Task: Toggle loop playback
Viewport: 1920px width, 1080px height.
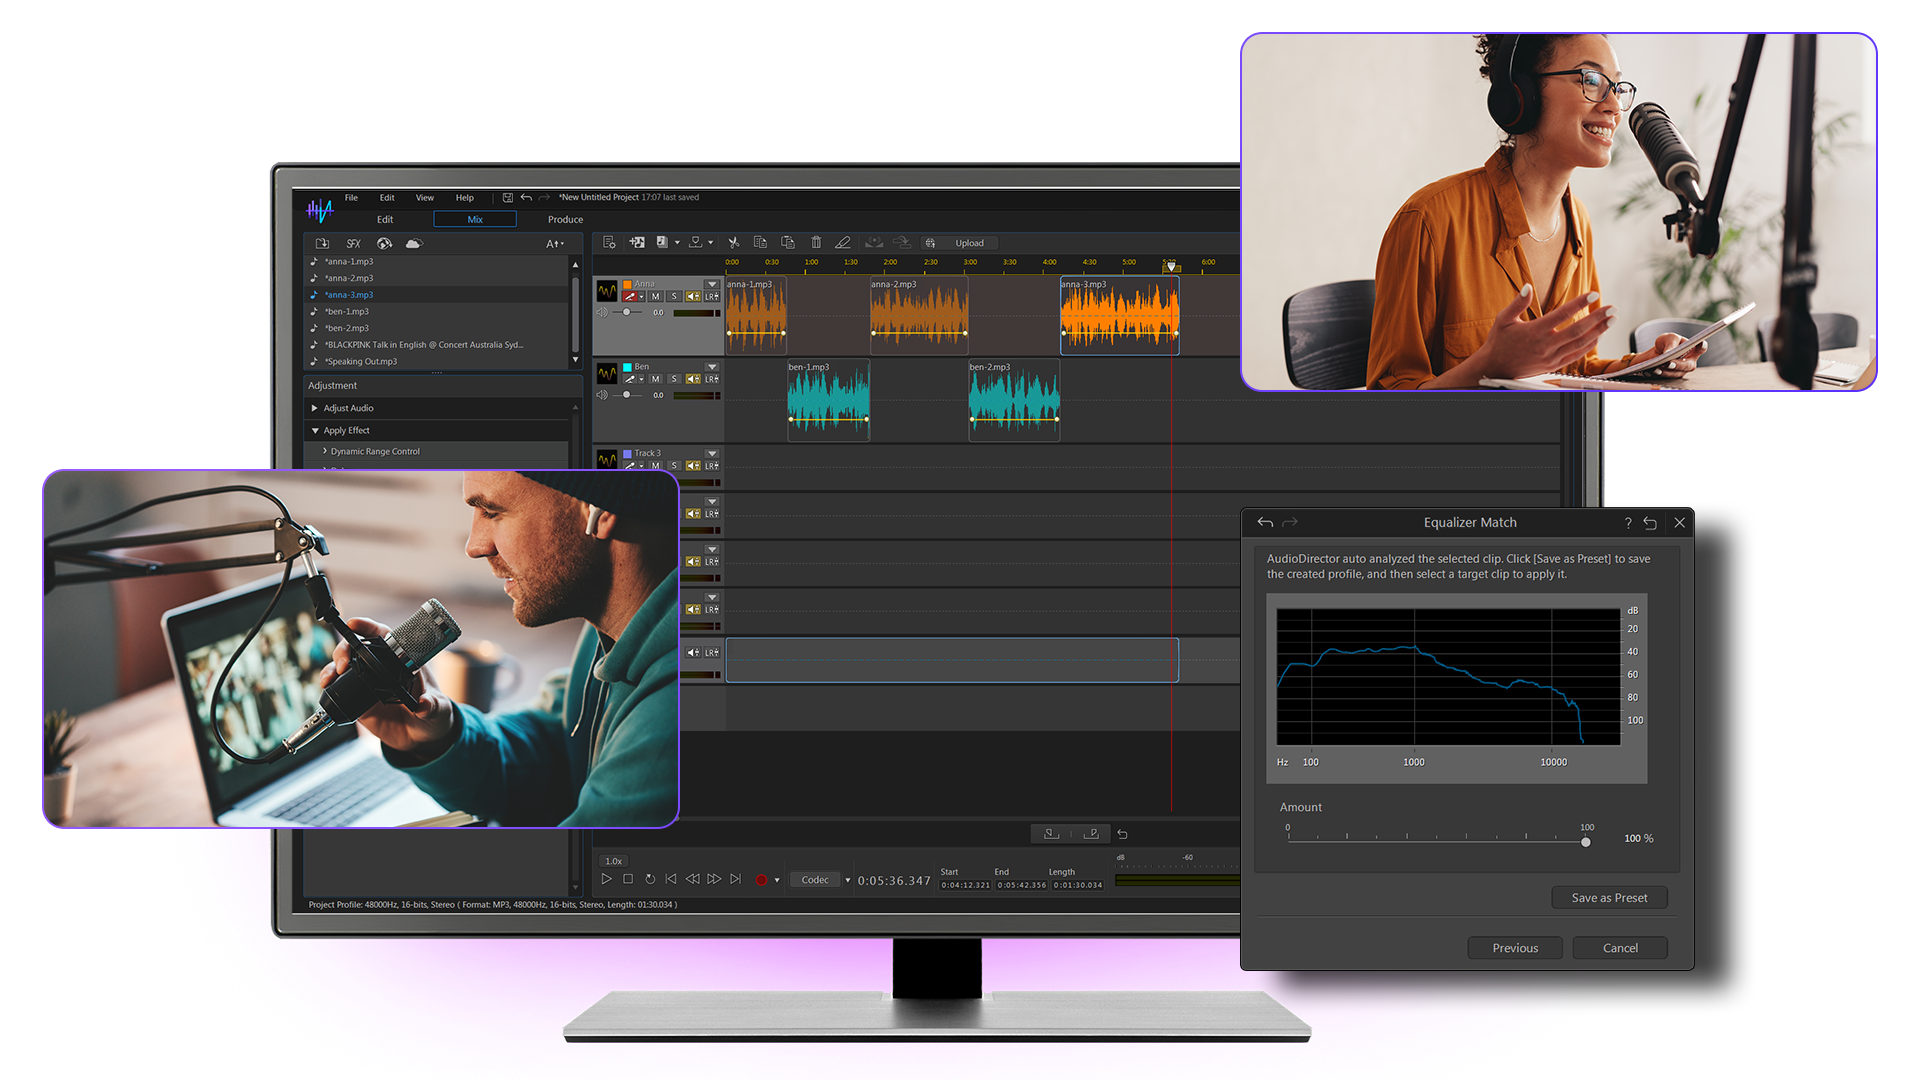Action: [x=650, y=879]
